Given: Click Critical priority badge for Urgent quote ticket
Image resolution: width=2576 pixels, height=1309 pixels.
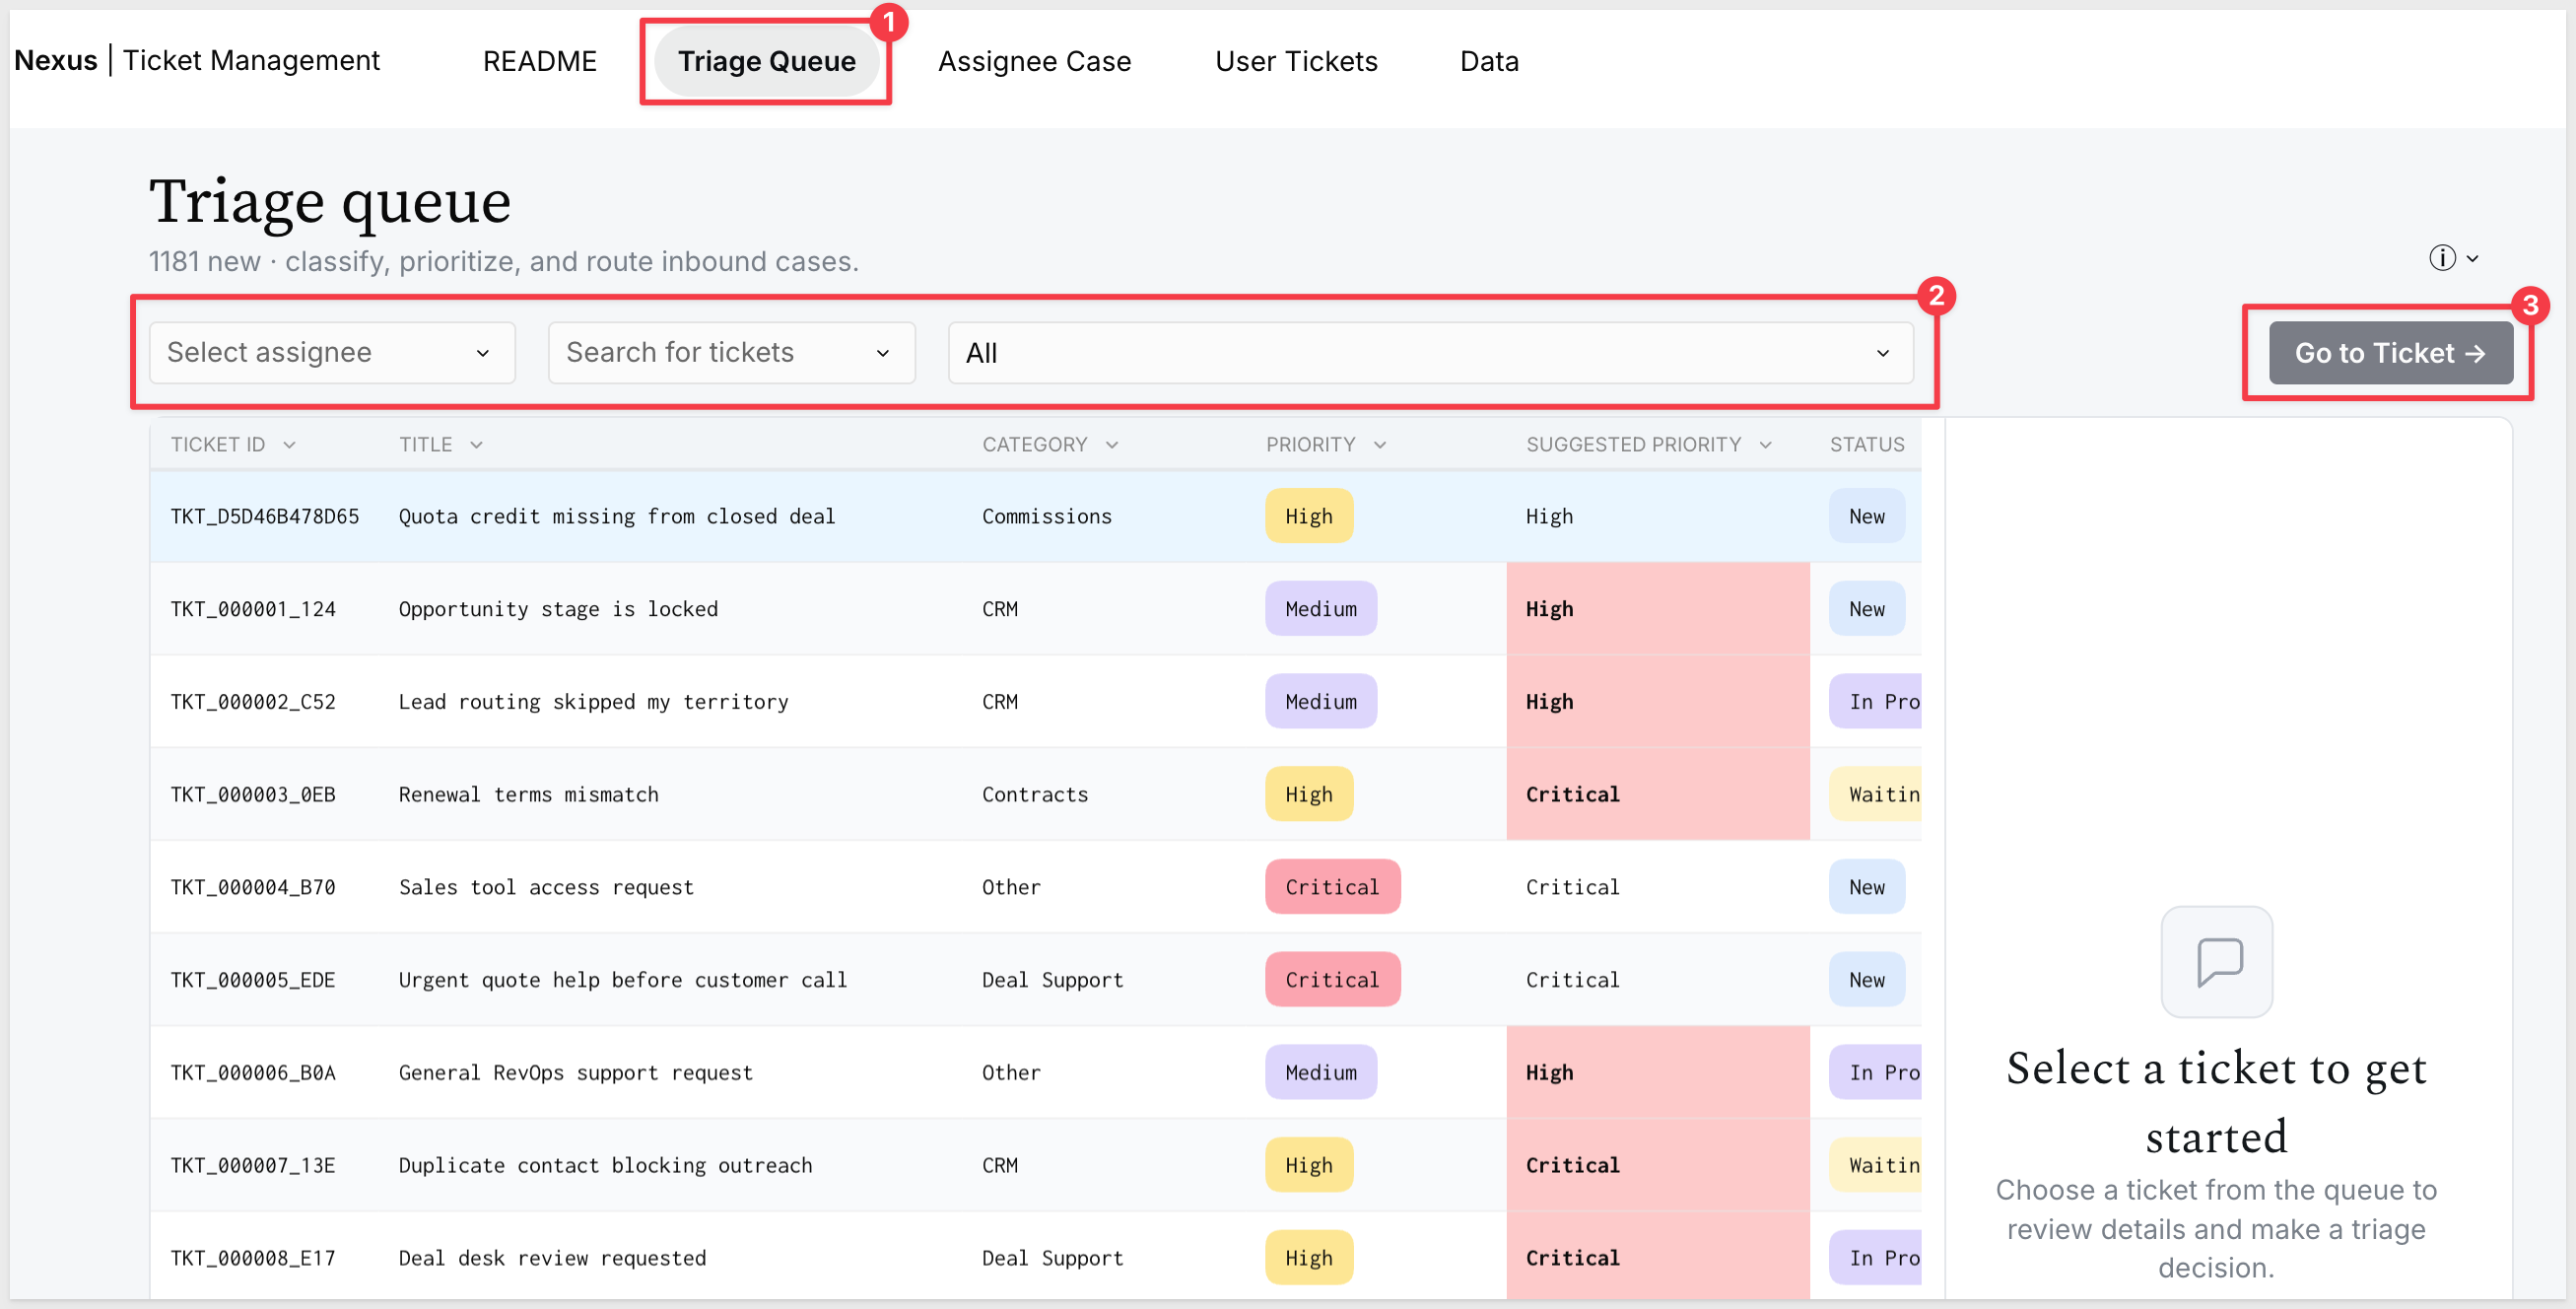Looking at the screenshot, I should [x=1333, y=979].
